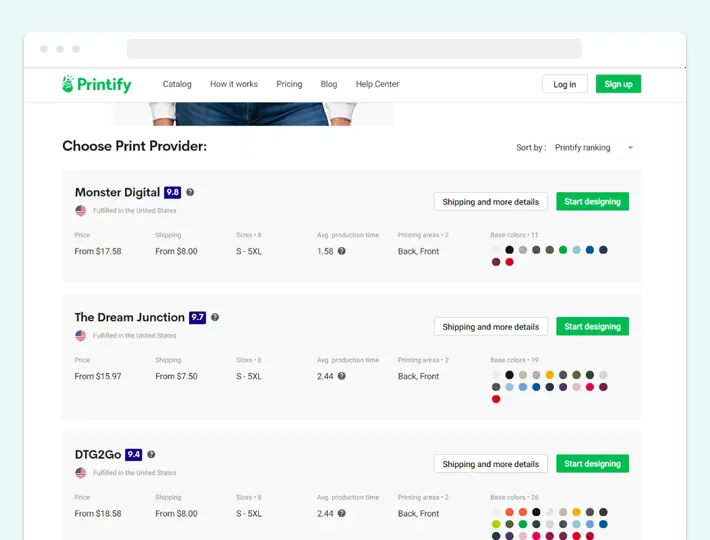Click the US flag under Monster Digital
The height and width of the screenshot is (540, 710).
(x=81, y=210)
